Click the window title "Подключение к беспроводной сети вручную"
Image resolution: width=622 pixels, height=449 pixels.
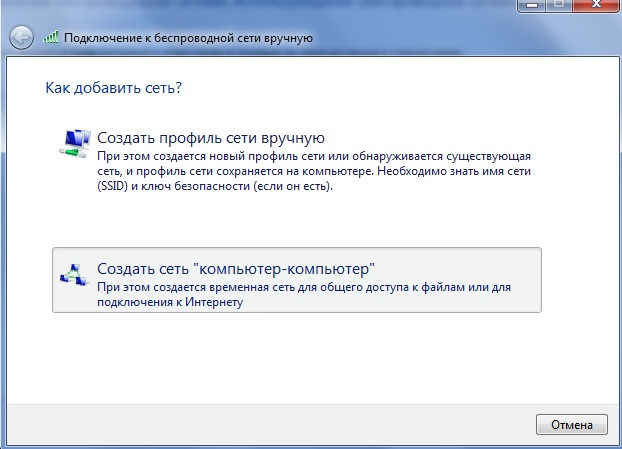click(188, 38)
